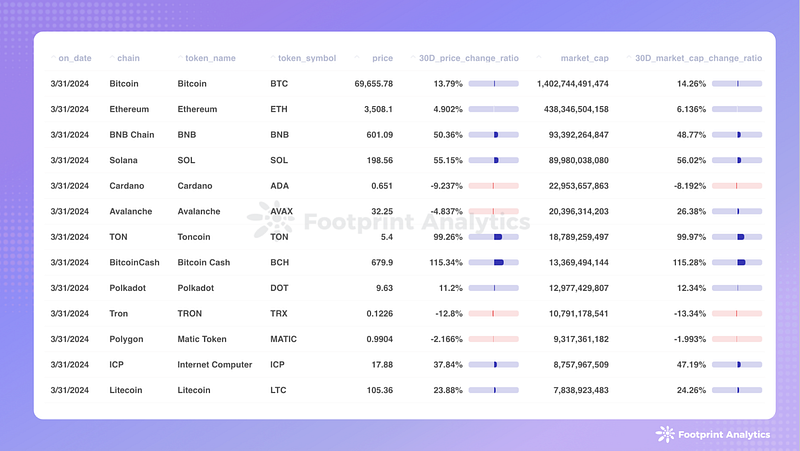Click the MATIC token symbol cell
Image resolution: width=800 pixels, height=451 pixels.
[x=284, y=339]
